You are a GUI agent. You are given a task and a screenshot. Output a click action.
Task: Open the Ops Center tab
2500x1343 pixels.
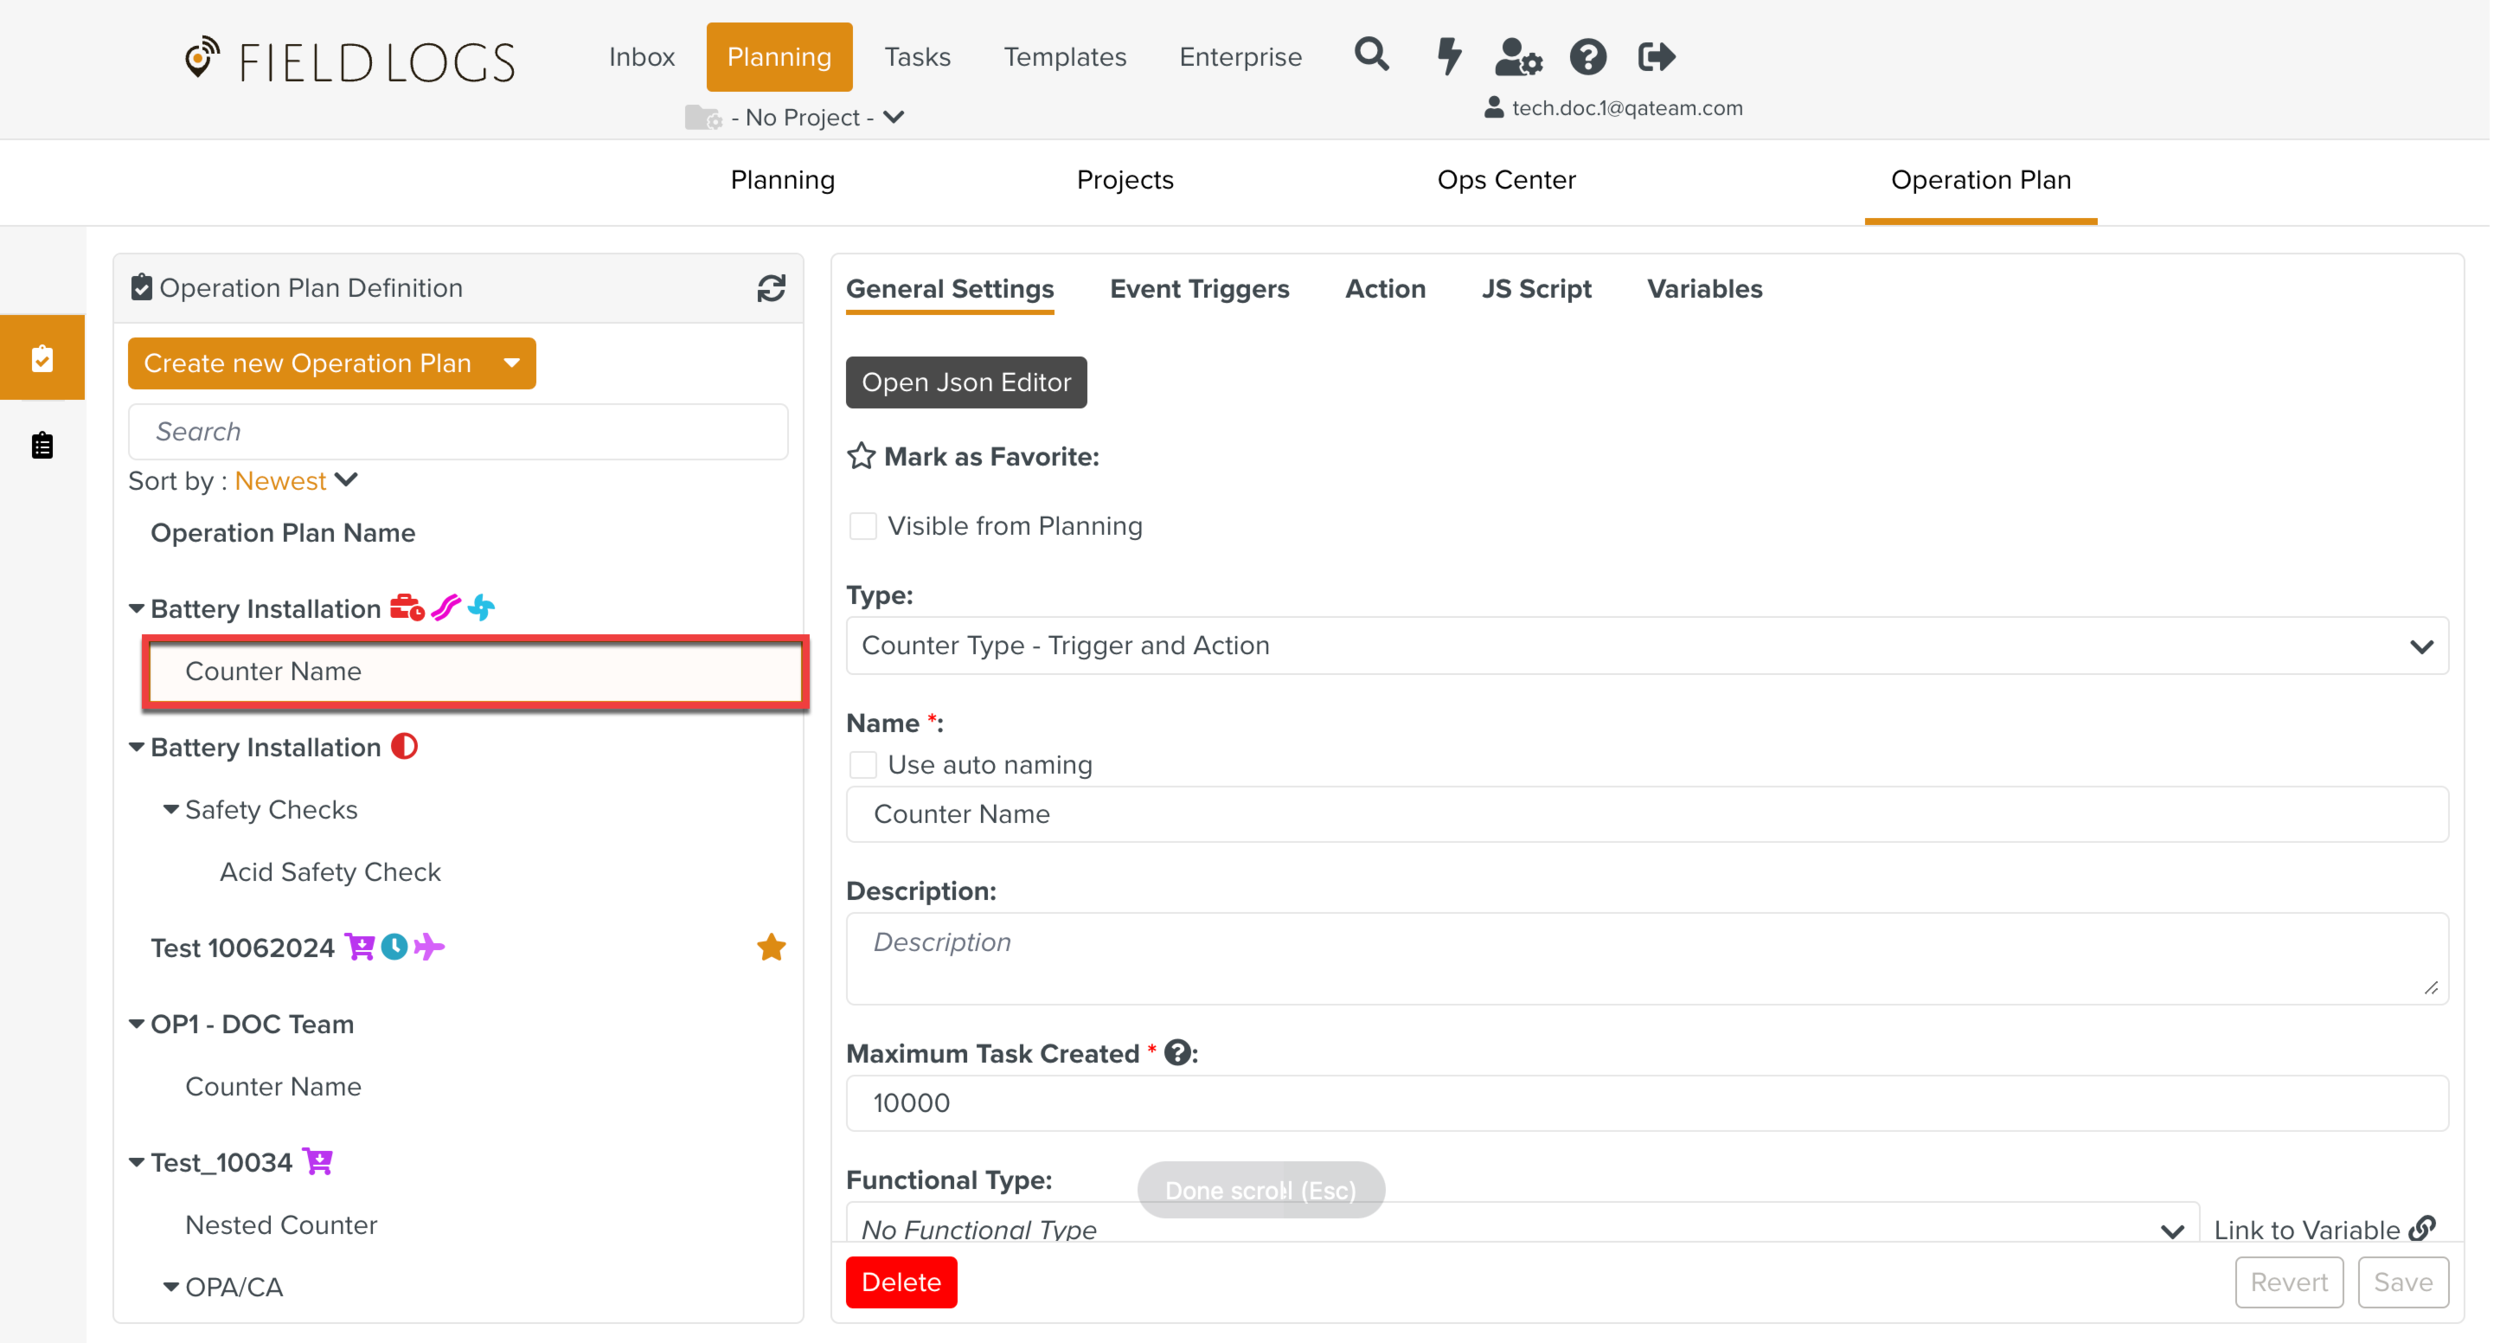coord(1505,180)
